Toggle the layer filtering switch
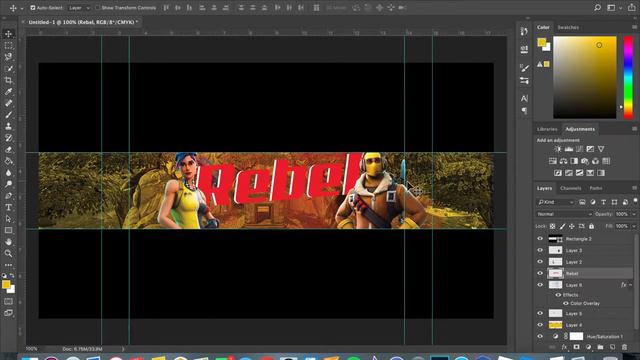This screenshot has height=360, width=640. pyautogui.click(x=635, y=200)
